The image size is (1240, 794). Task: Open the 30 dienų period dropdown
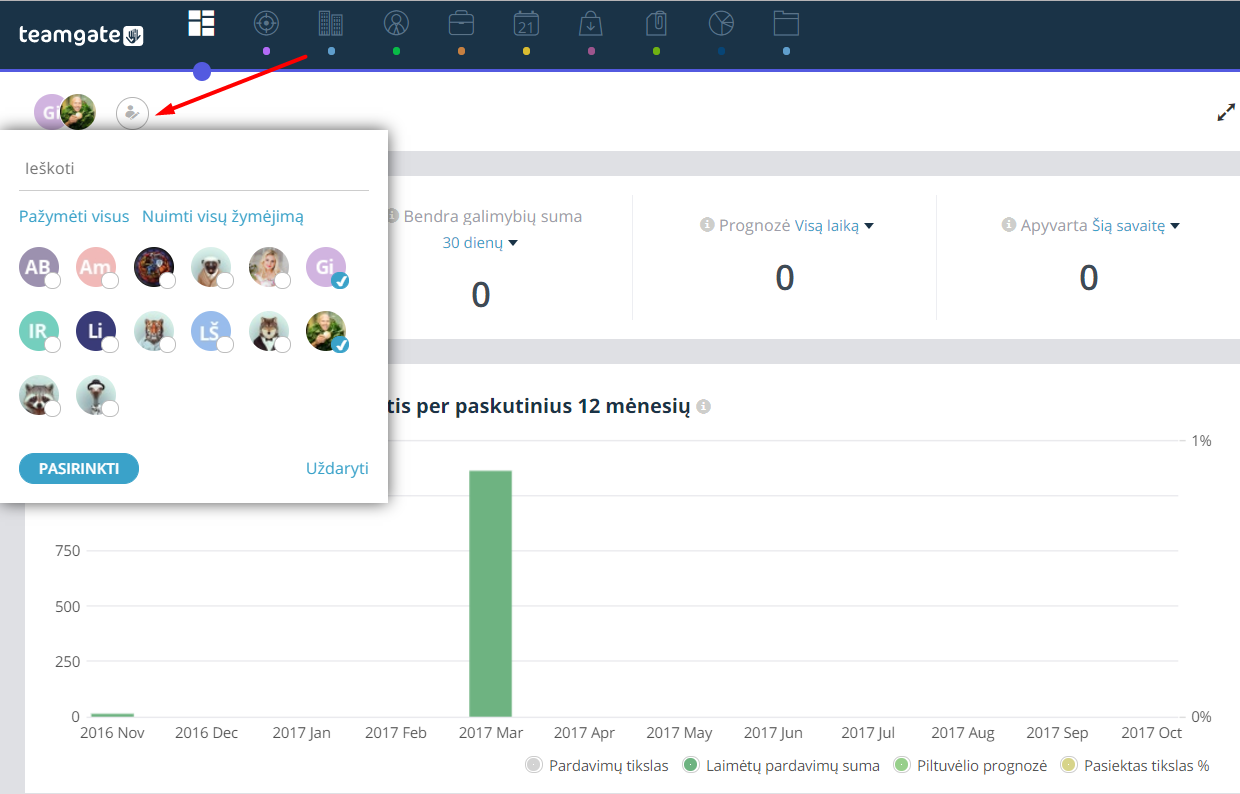[480, 243]
